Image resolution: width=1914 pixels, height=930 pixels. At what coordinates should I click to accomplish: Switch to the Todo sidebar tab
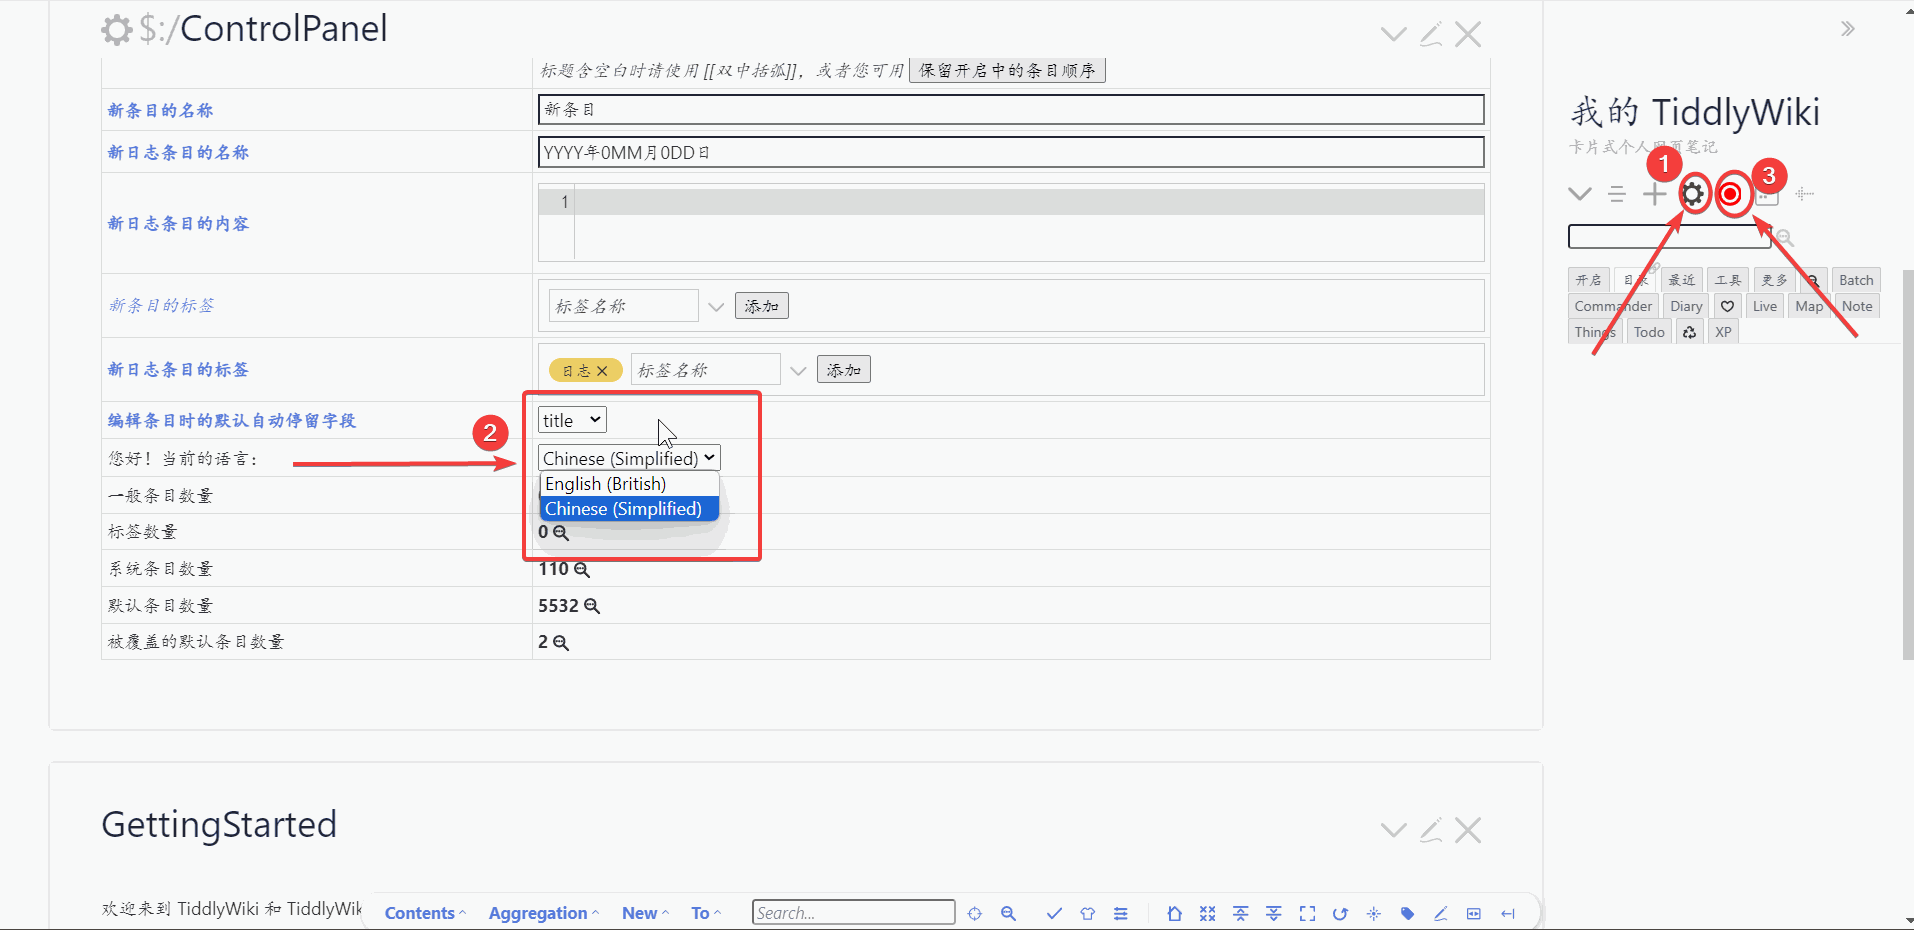(1649, 332)
